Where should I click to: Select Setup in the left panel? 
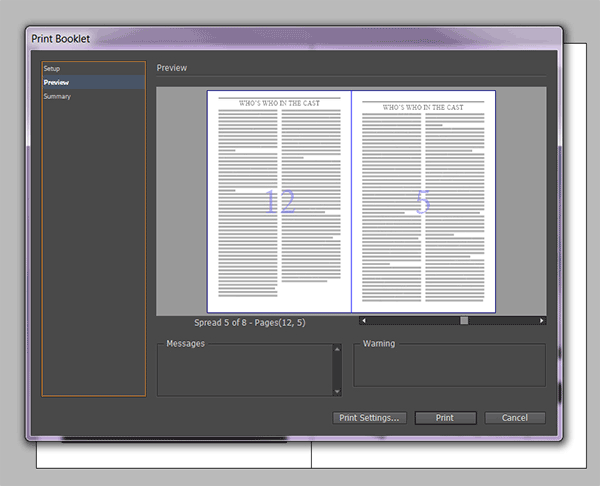pyautogui.click(x=52, y=68)
